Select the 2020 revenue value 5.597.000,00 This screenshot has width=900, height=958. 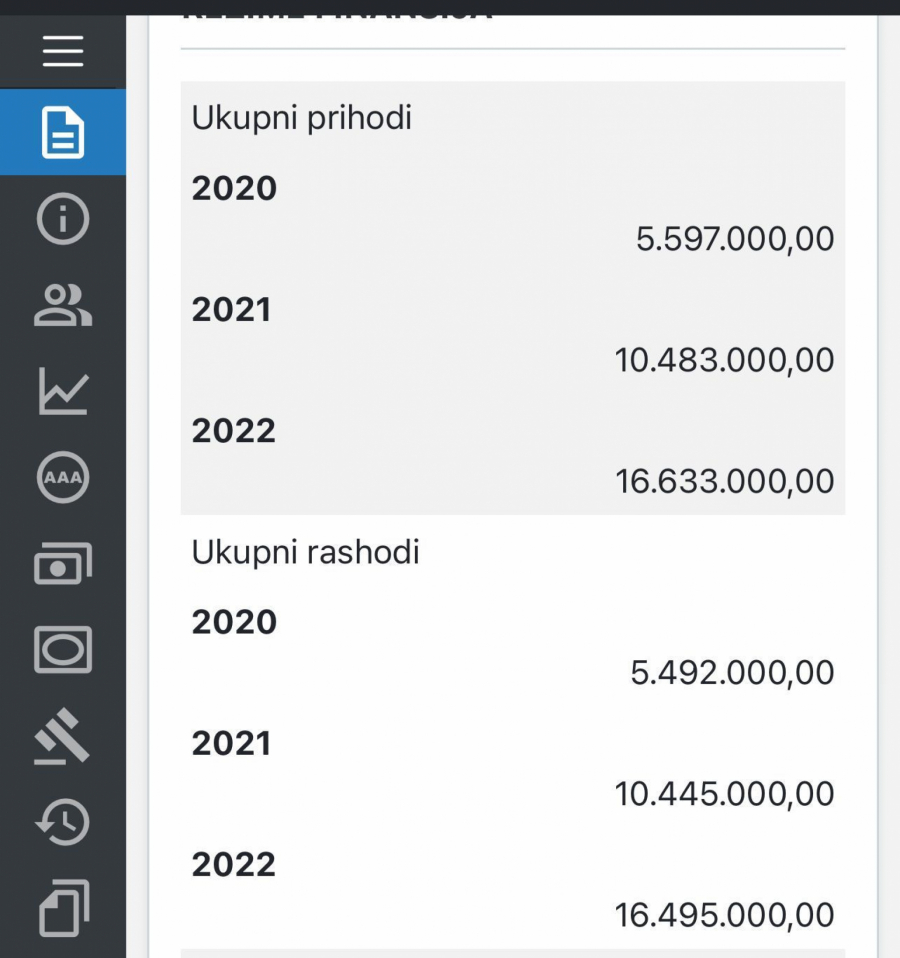coord(735,239)
